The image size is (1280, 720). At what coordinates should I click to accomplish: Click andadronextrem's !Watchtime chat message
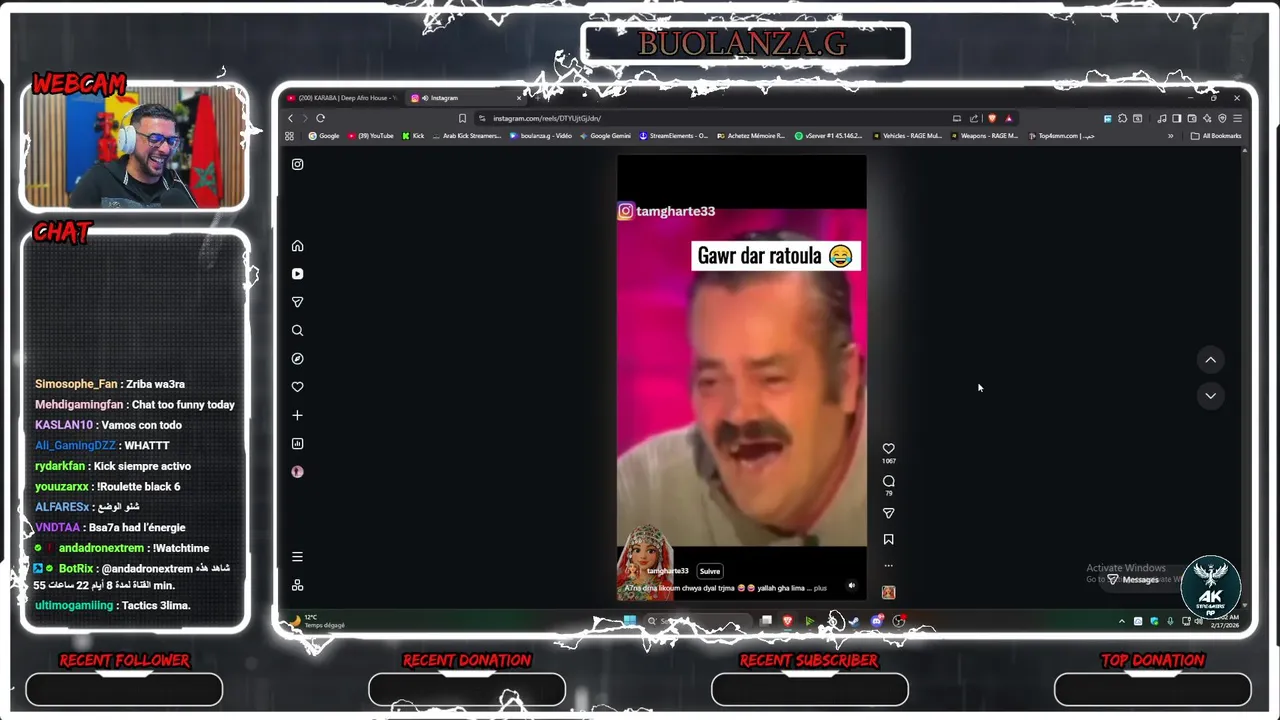click(134, 548)
